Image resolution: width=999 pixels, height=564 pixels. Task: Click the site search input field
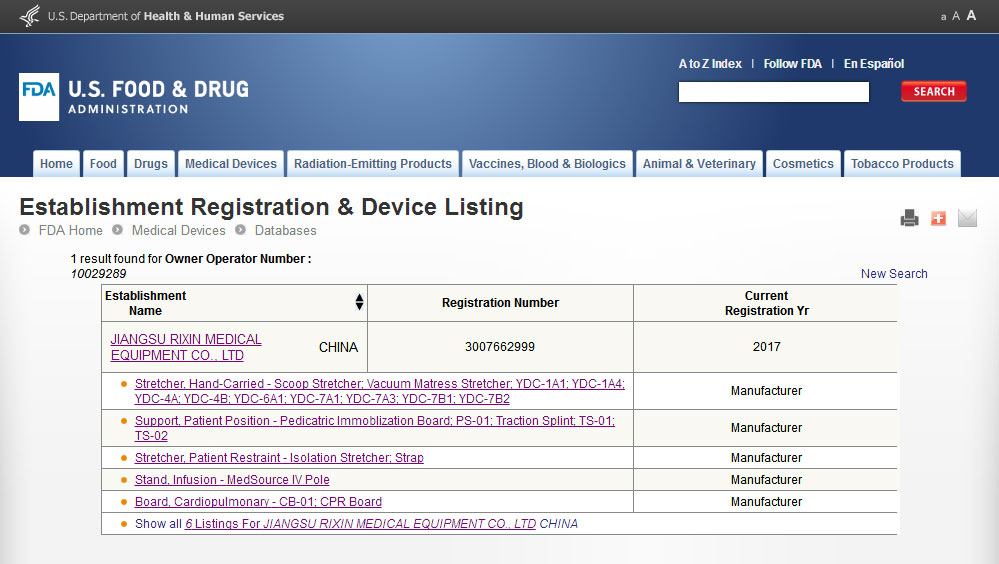click(773, 92)
